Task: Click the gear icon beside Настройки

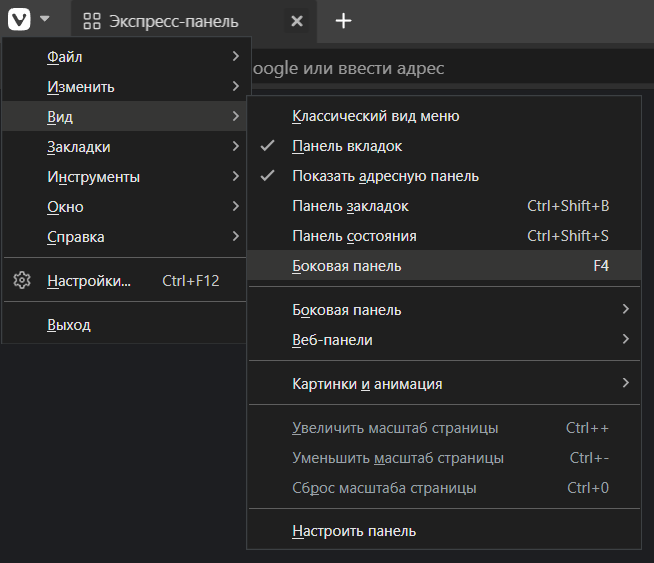Action: (22, 281)
